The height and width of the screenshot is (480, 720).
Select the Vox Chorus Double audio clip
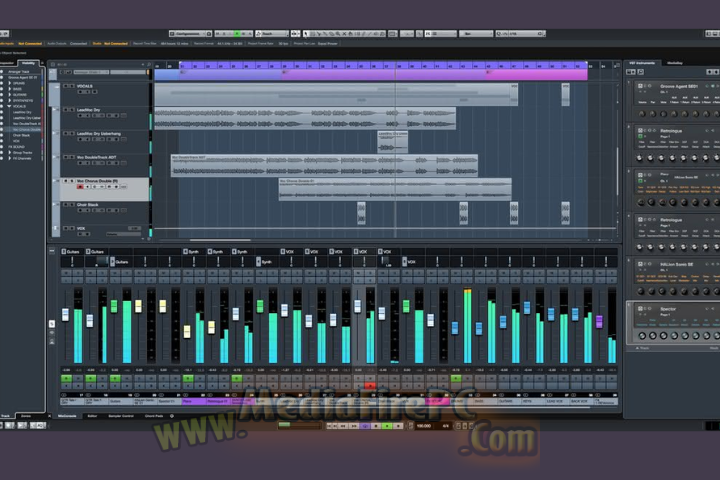(395, 189)
